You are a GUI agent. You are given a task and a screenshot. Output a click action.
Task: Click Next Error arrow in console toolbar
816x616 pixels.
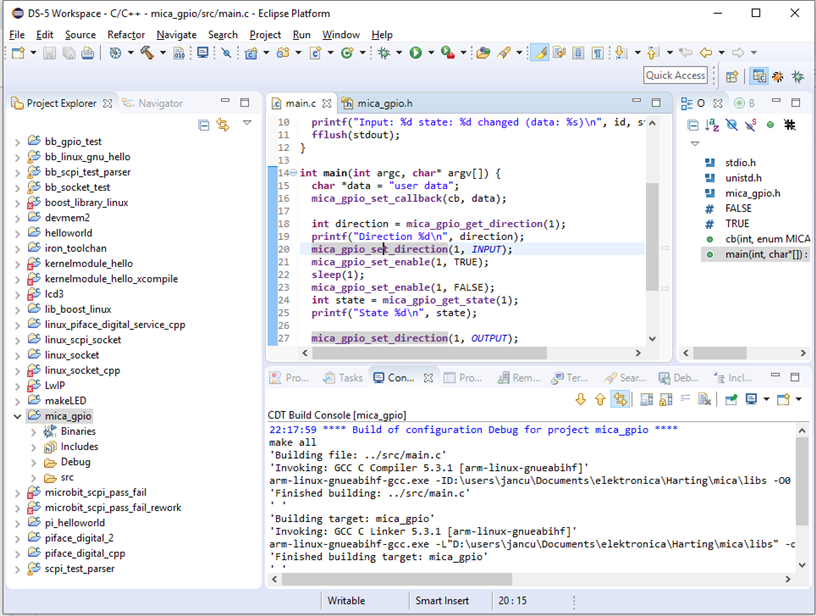tap(581, 400)
